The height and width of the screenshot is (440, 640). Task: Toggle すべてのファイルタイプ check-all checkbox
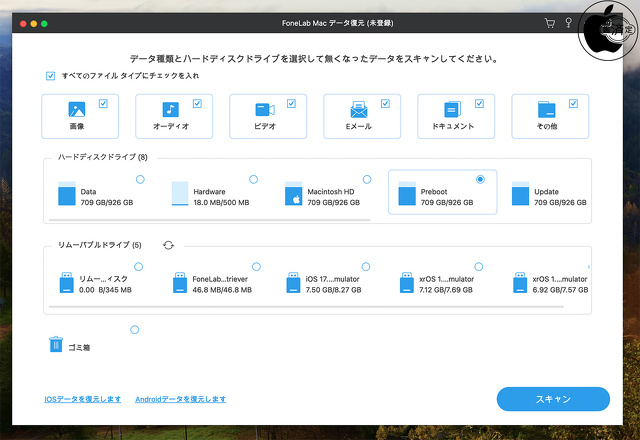pos(51,76)
